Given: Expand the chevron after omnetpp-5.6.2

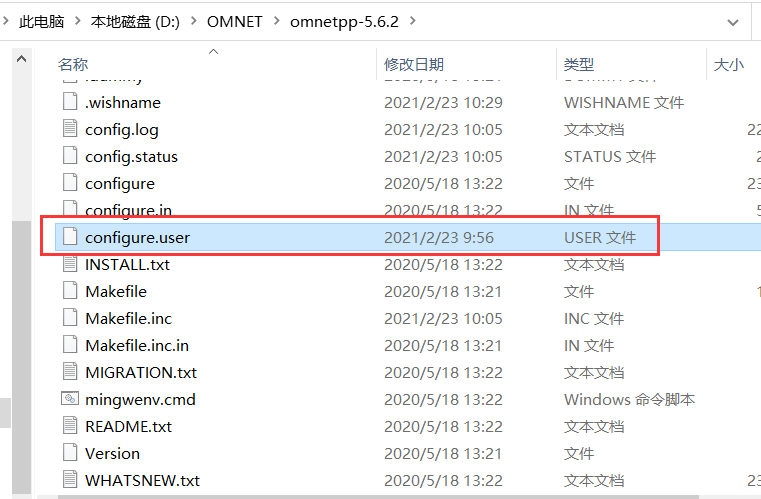Looking at the screenshot, I should [x=413, y=21].
